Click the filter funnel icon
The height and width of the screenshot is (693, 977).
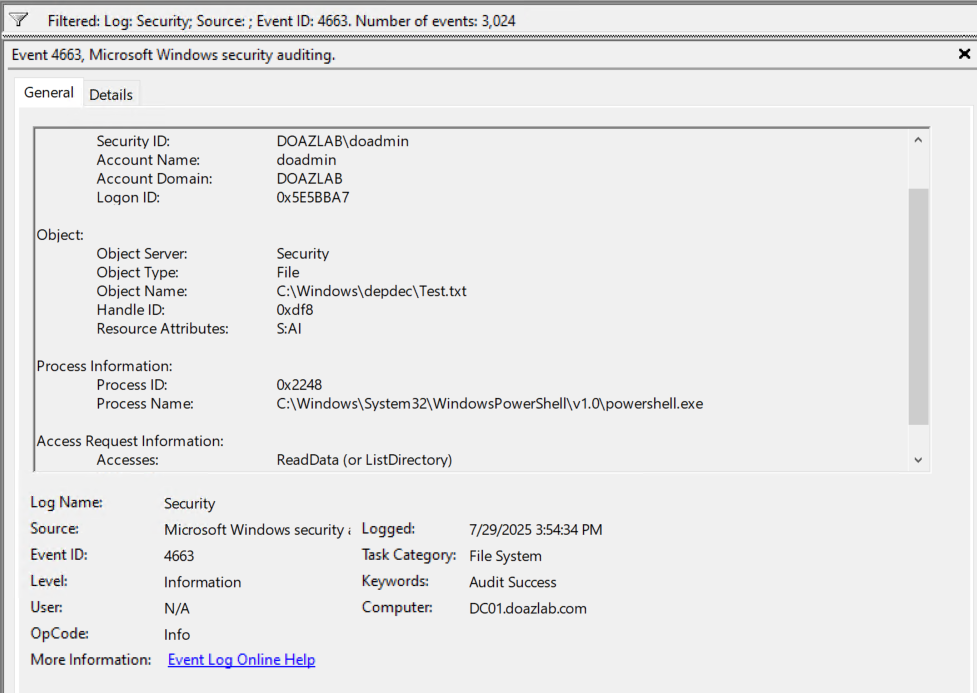(18, 20)
